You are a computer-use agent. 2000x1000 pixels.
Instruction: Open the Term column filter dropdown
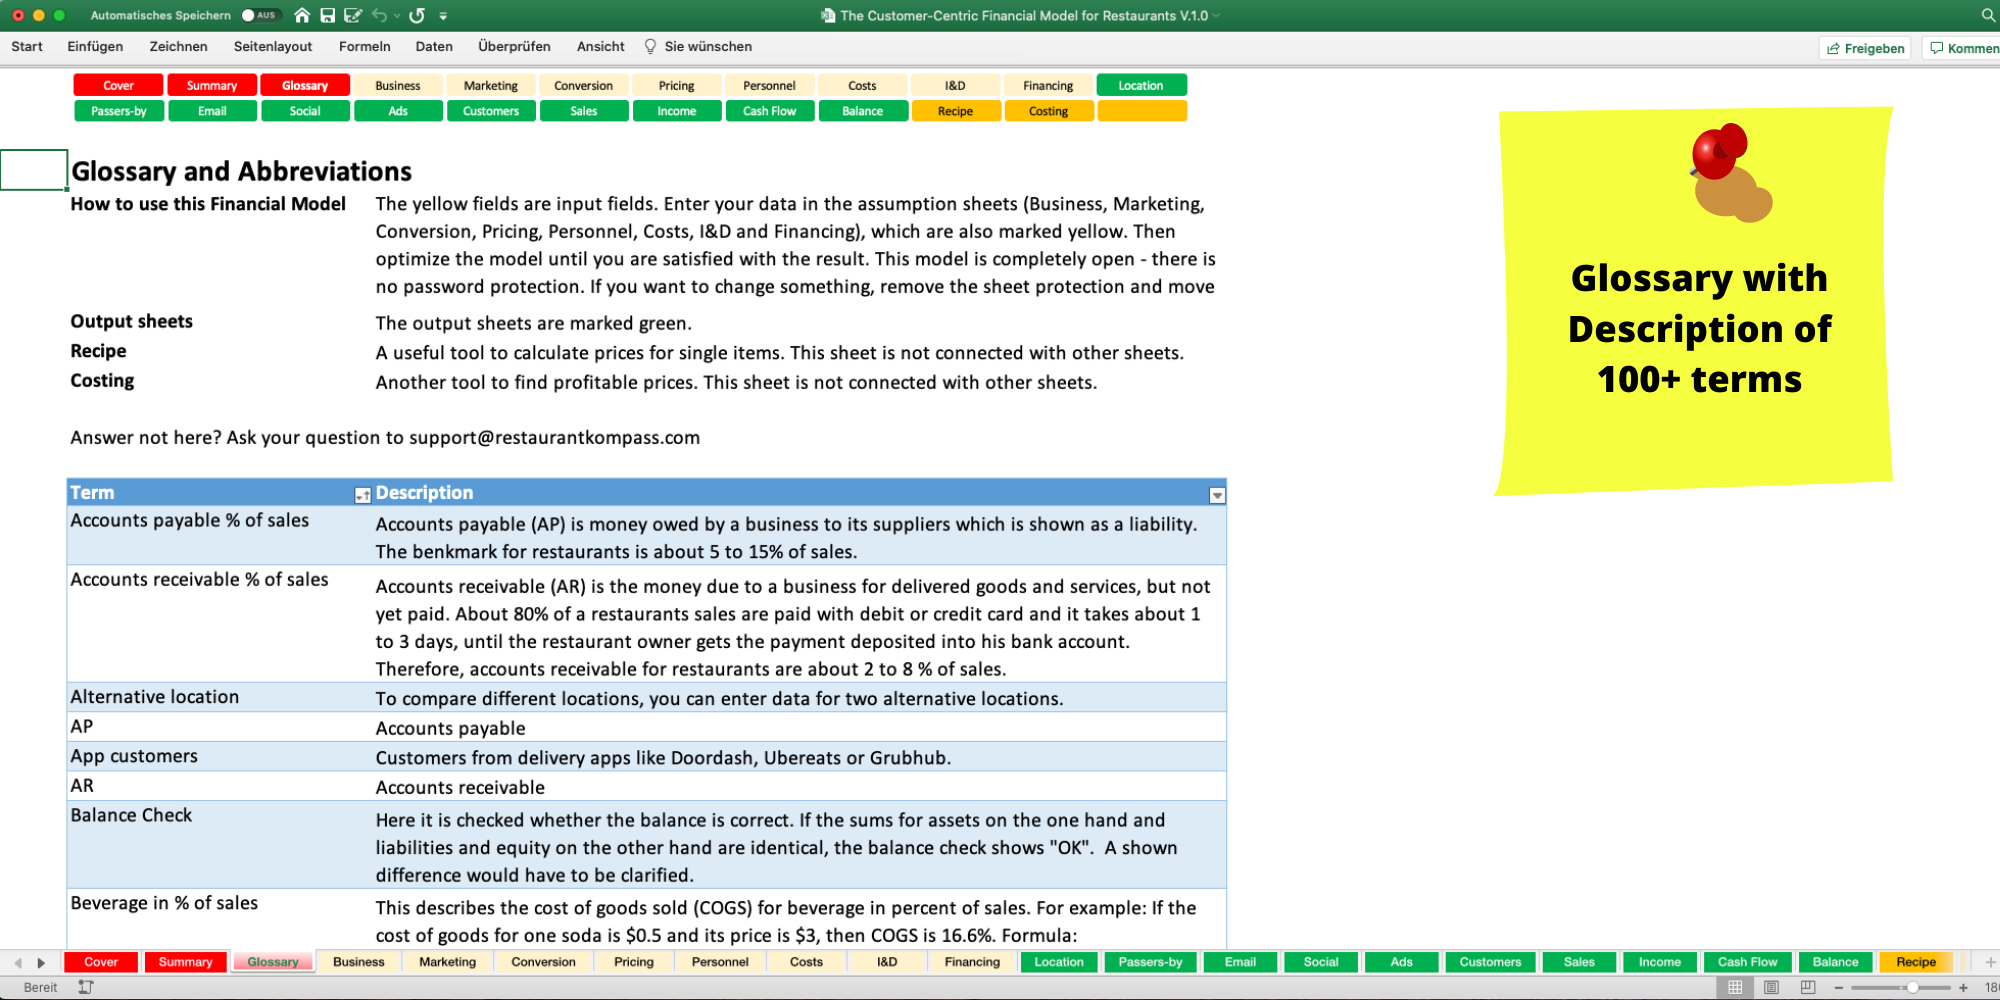point(362,495)
